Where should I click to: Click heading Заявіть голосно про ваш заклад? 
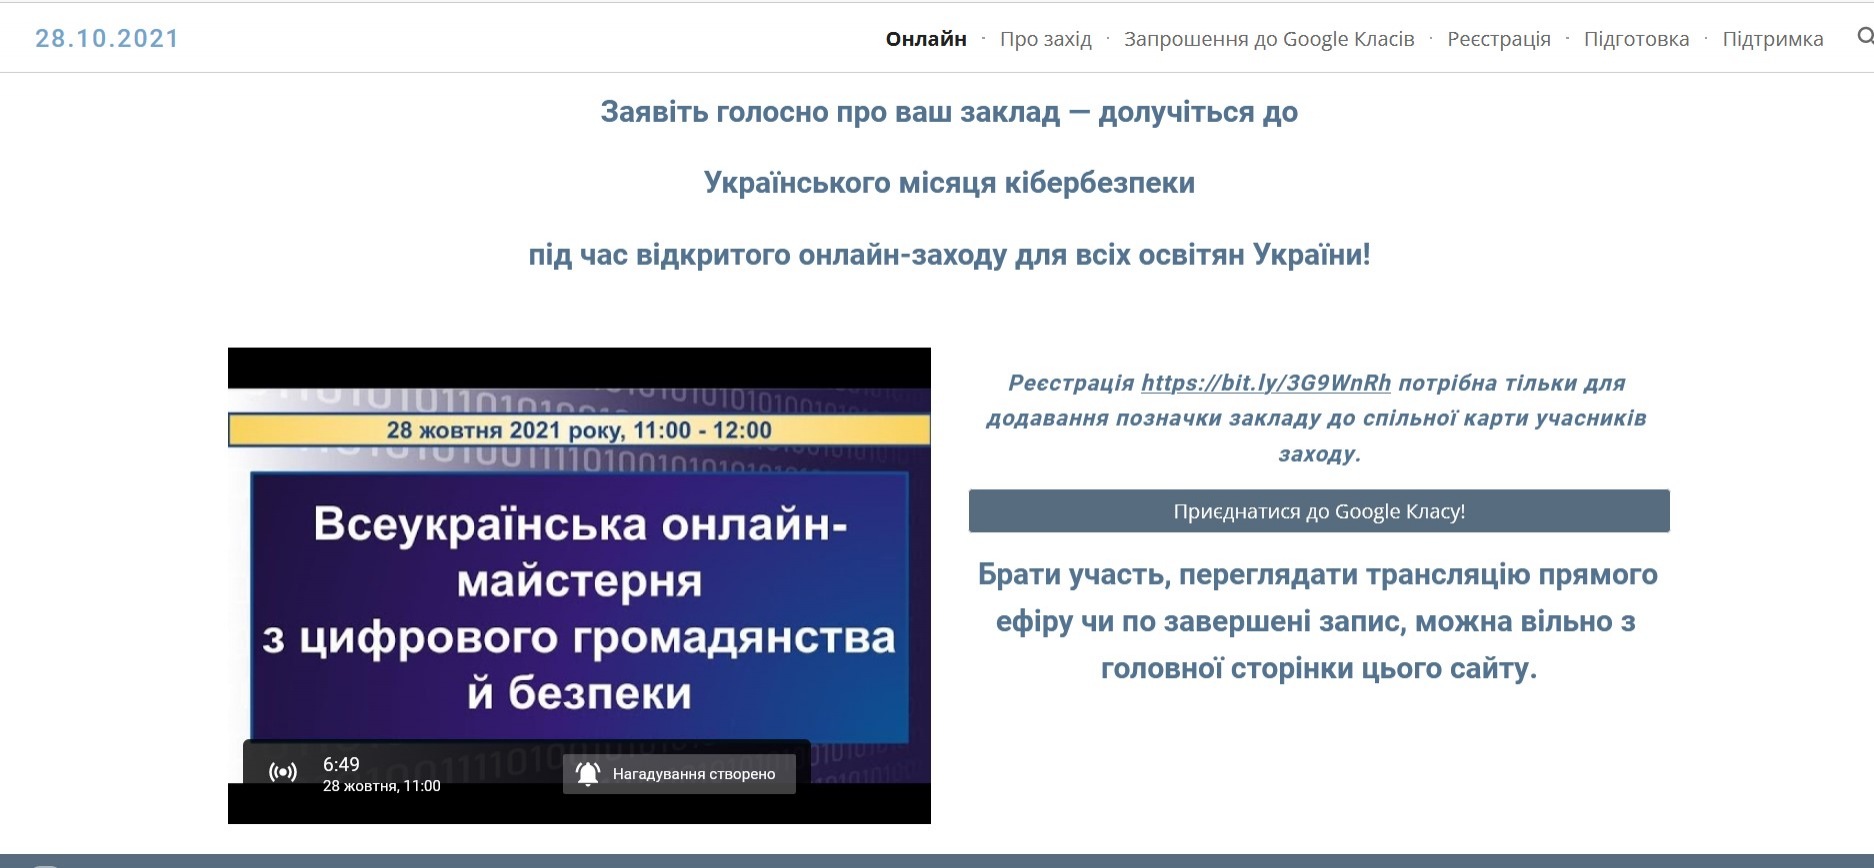point(948,112)
